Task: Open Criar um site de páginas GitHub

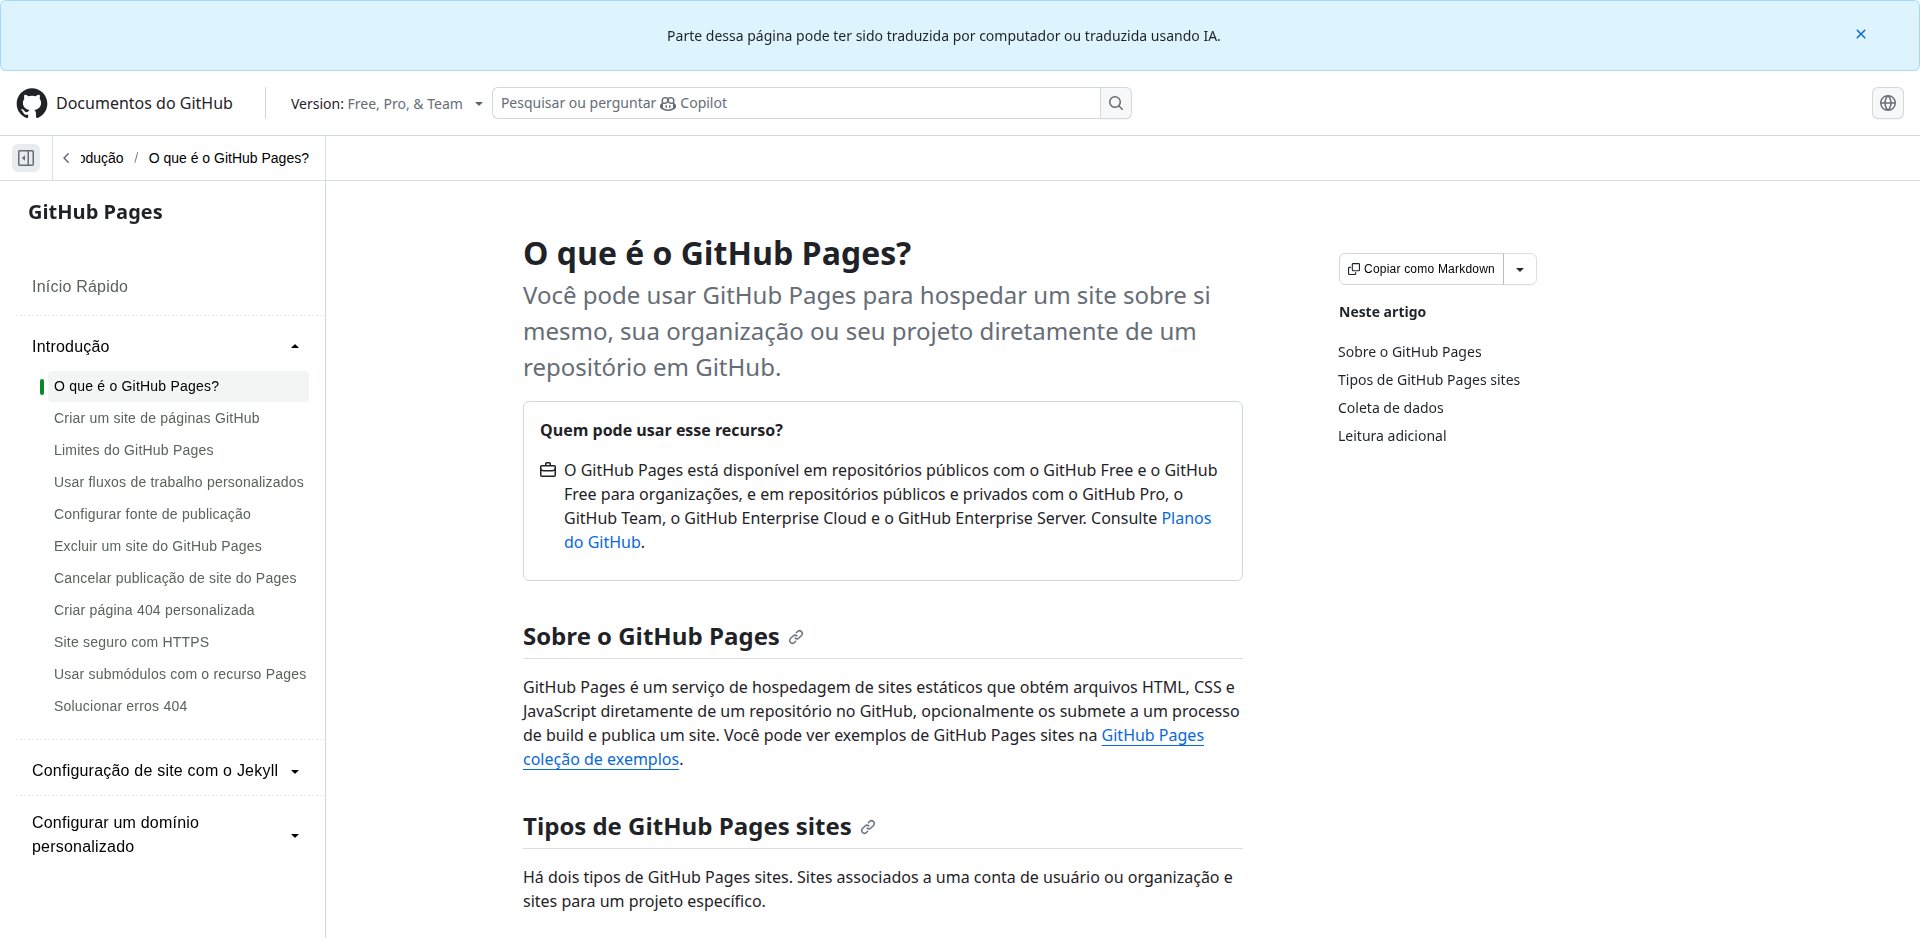Action: pyautogui.click(x=157, y=418)
